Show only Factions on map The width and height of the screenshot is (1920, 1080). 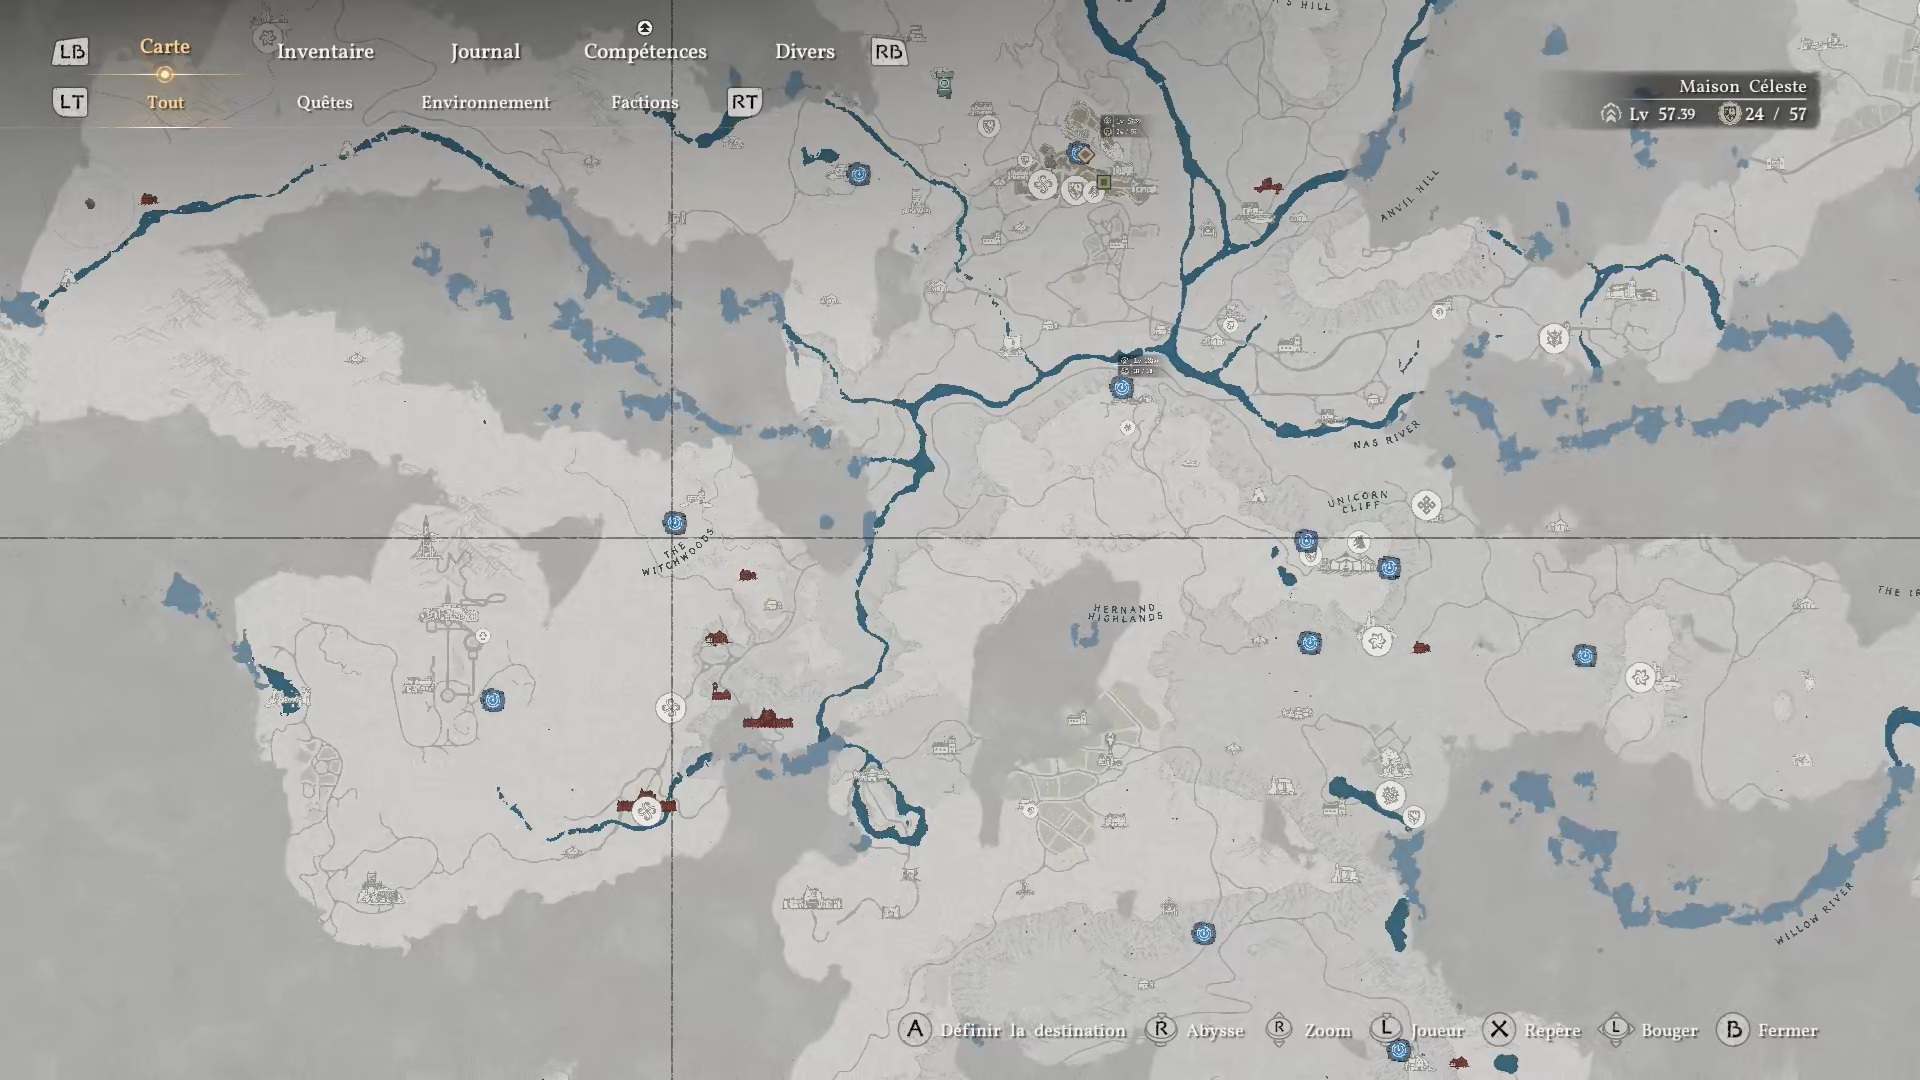pyautogui.click(x=644, y=102)
